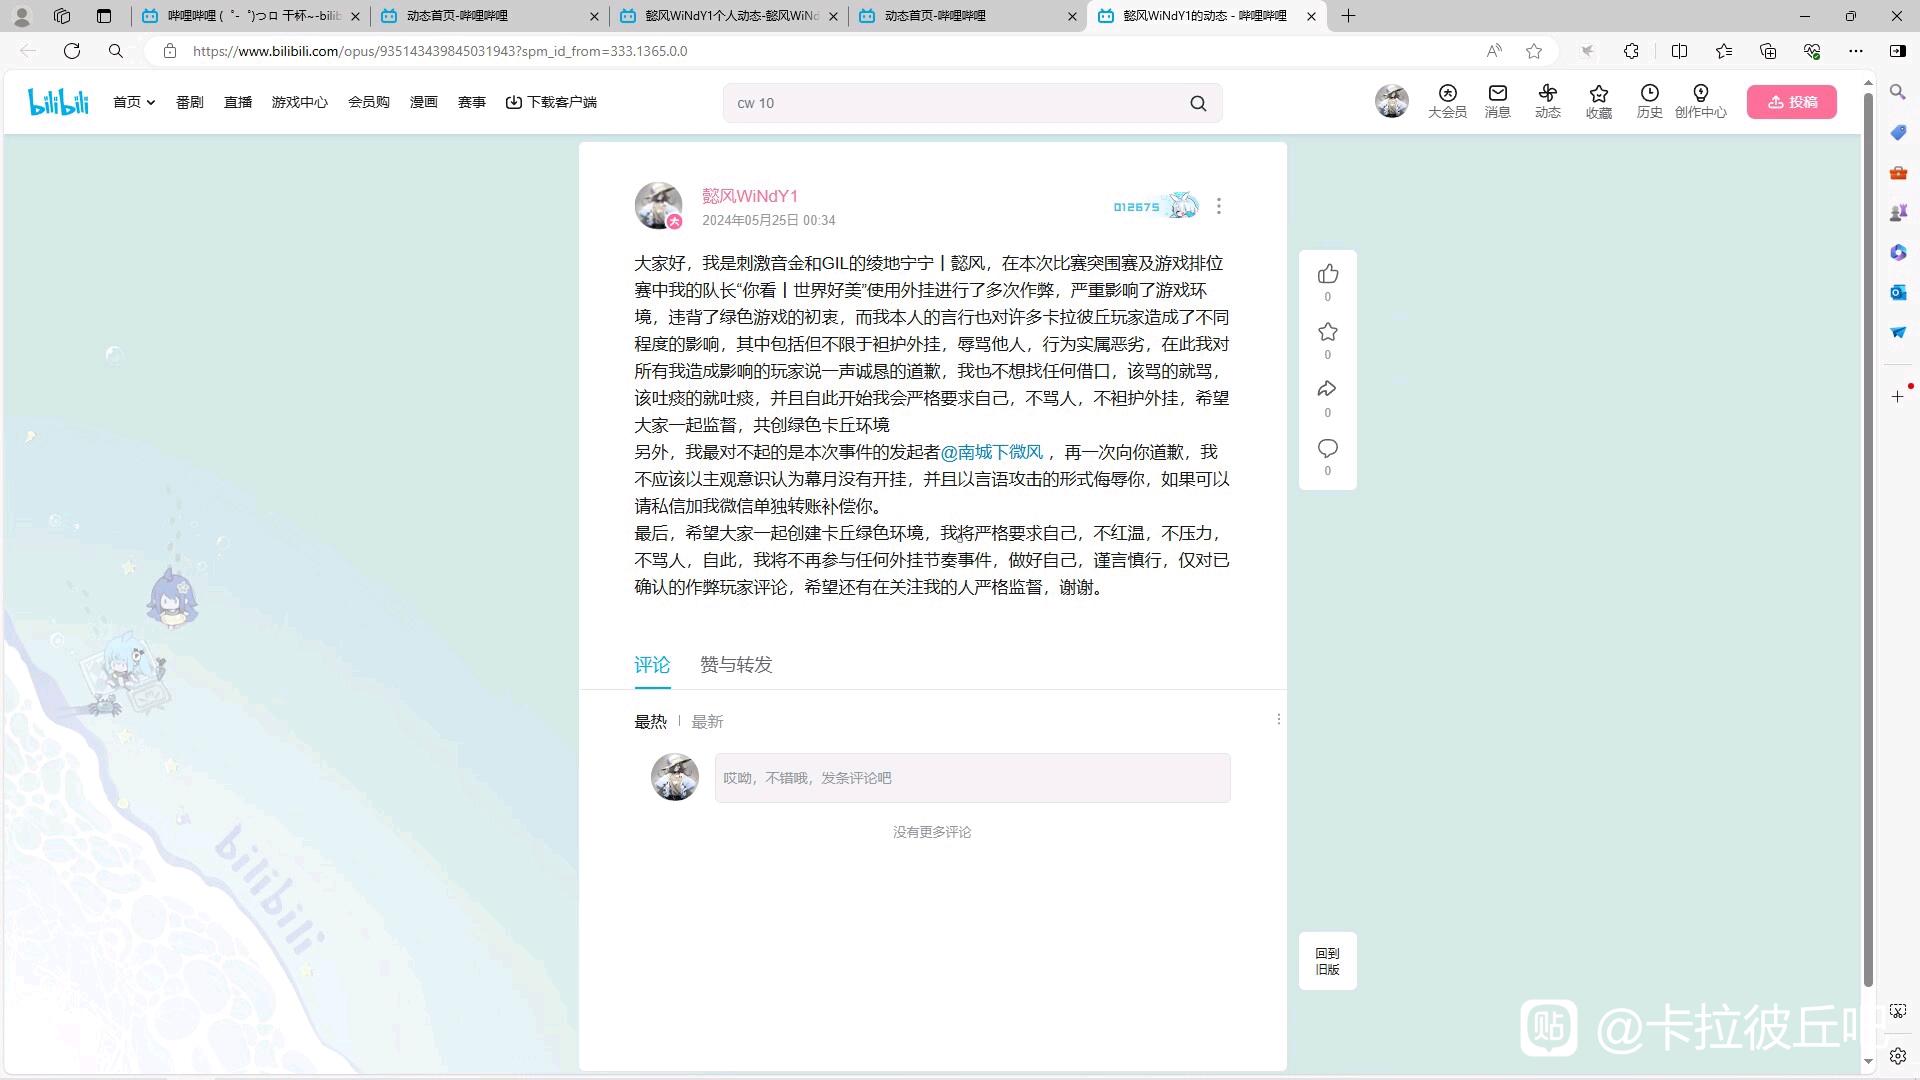Open 收藏 favorites icon
Image resolution: width=1920 pixels, height=1080 pixels.
(x=1599, y=101)
